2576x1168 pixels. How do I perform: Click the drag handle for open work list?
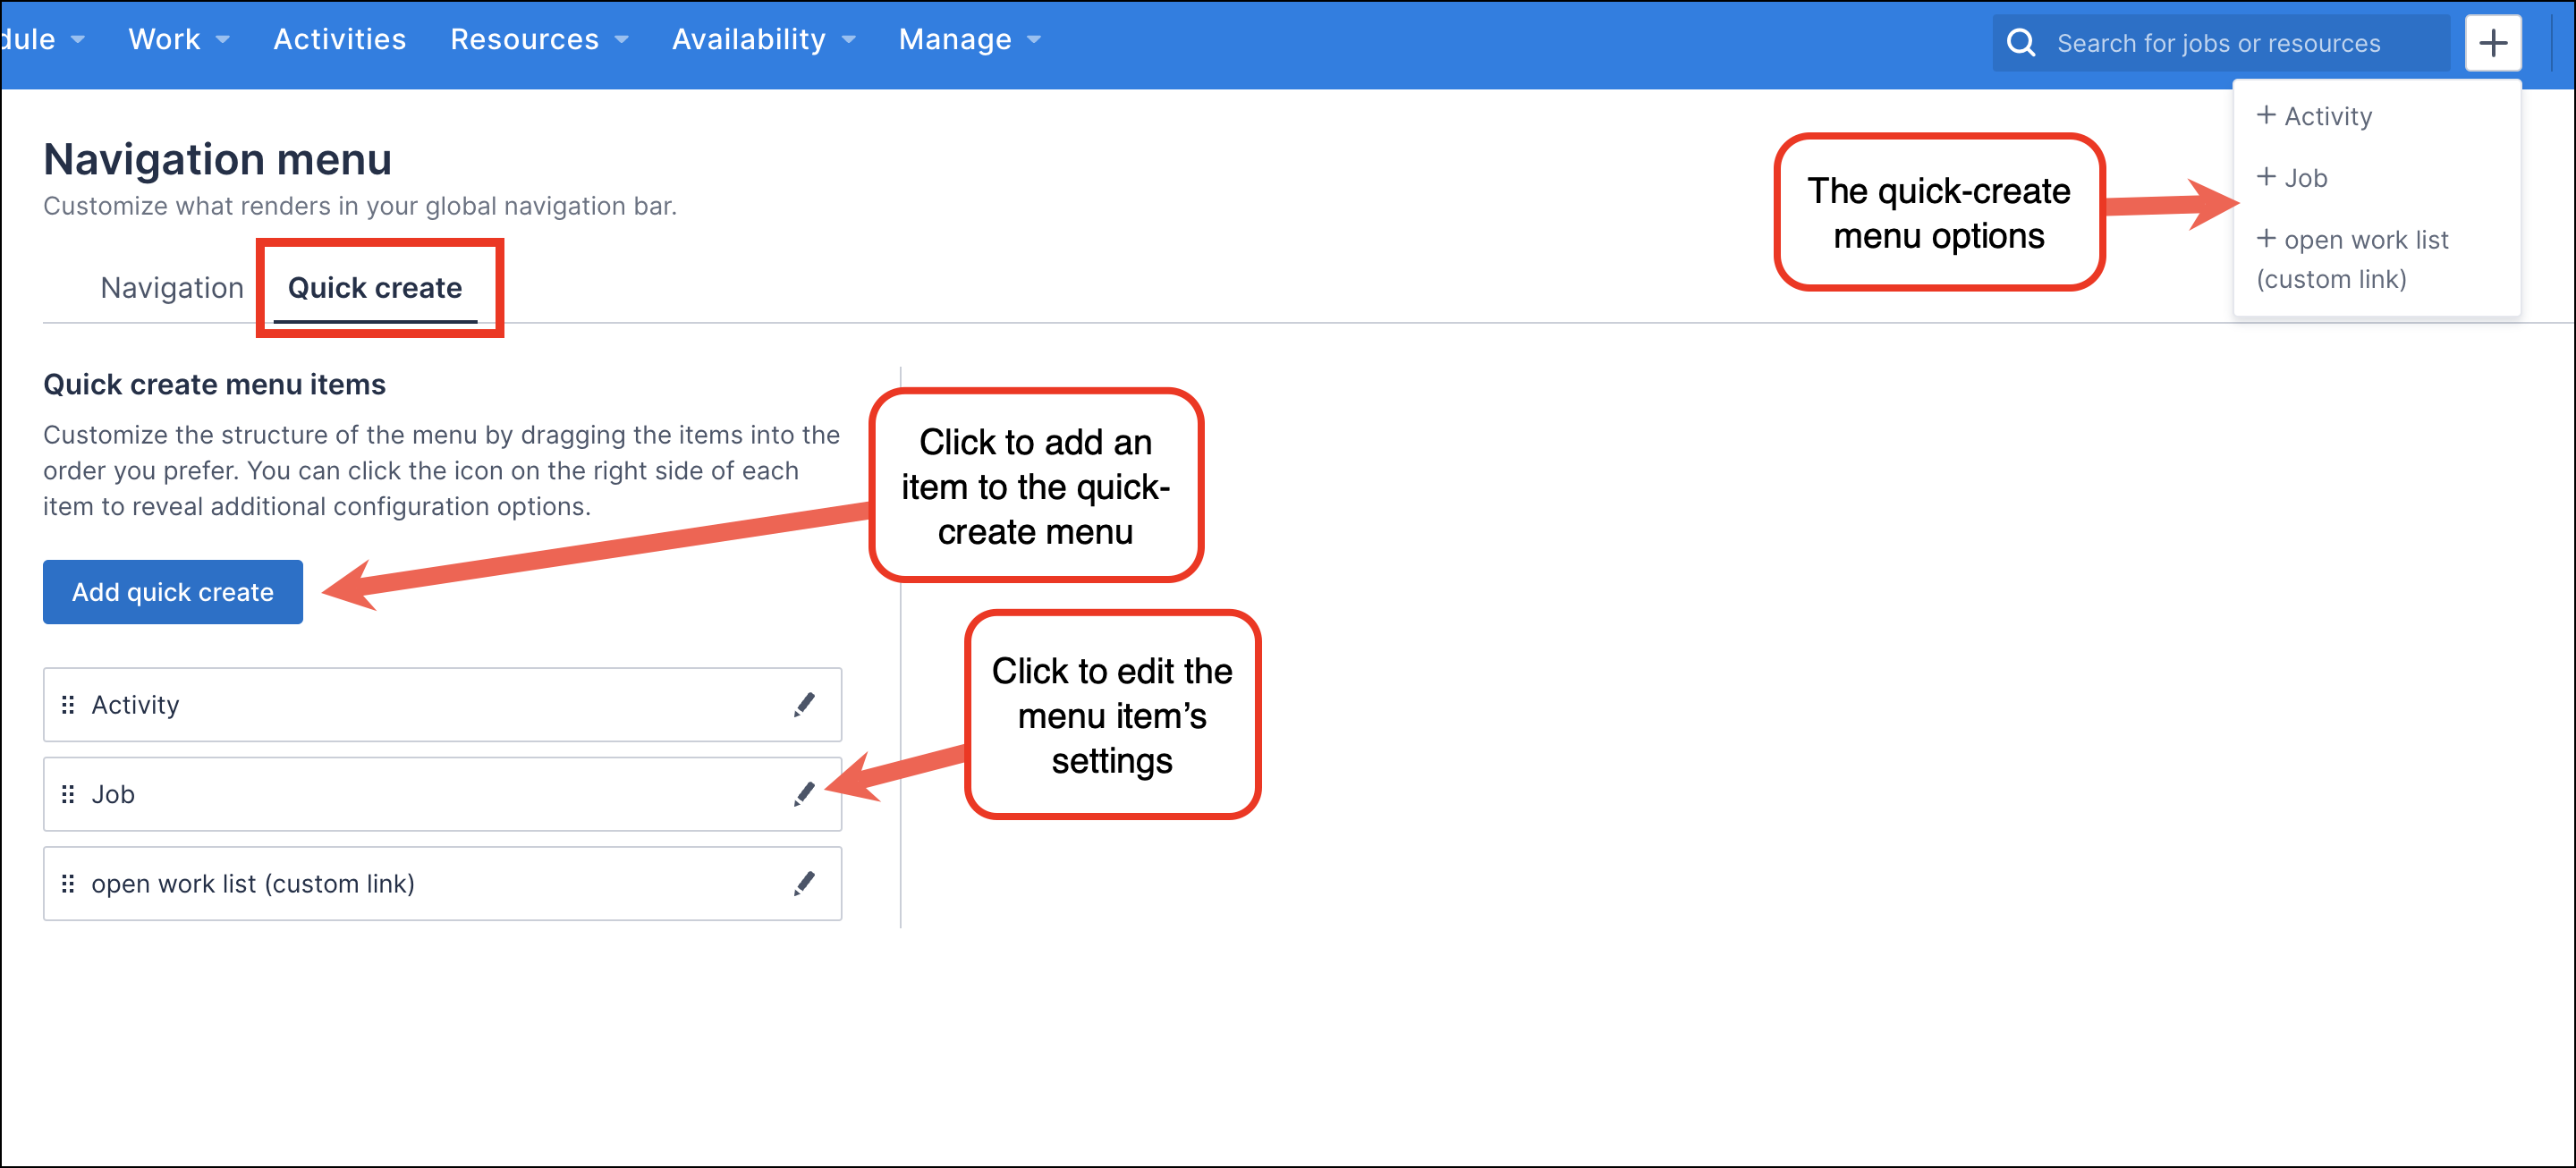pyautogui.click(x=68, y=883)
